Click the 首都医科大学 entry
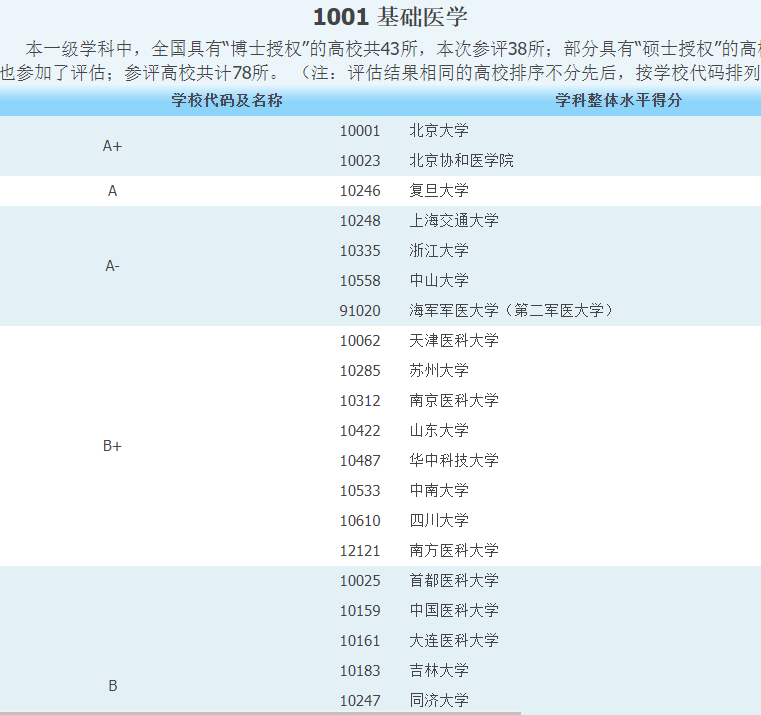Viewport: 761px width, 715px height. tap(453, 581)
